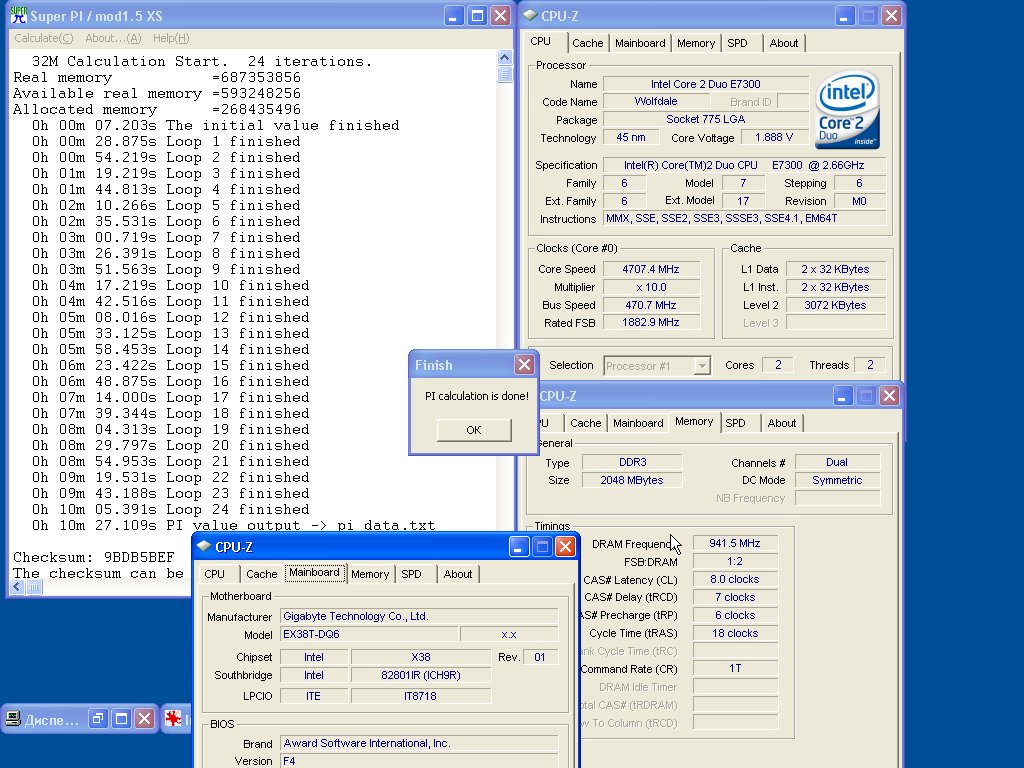
Task: Click the red star icon on the taskbar
Action: click(172, 719)
